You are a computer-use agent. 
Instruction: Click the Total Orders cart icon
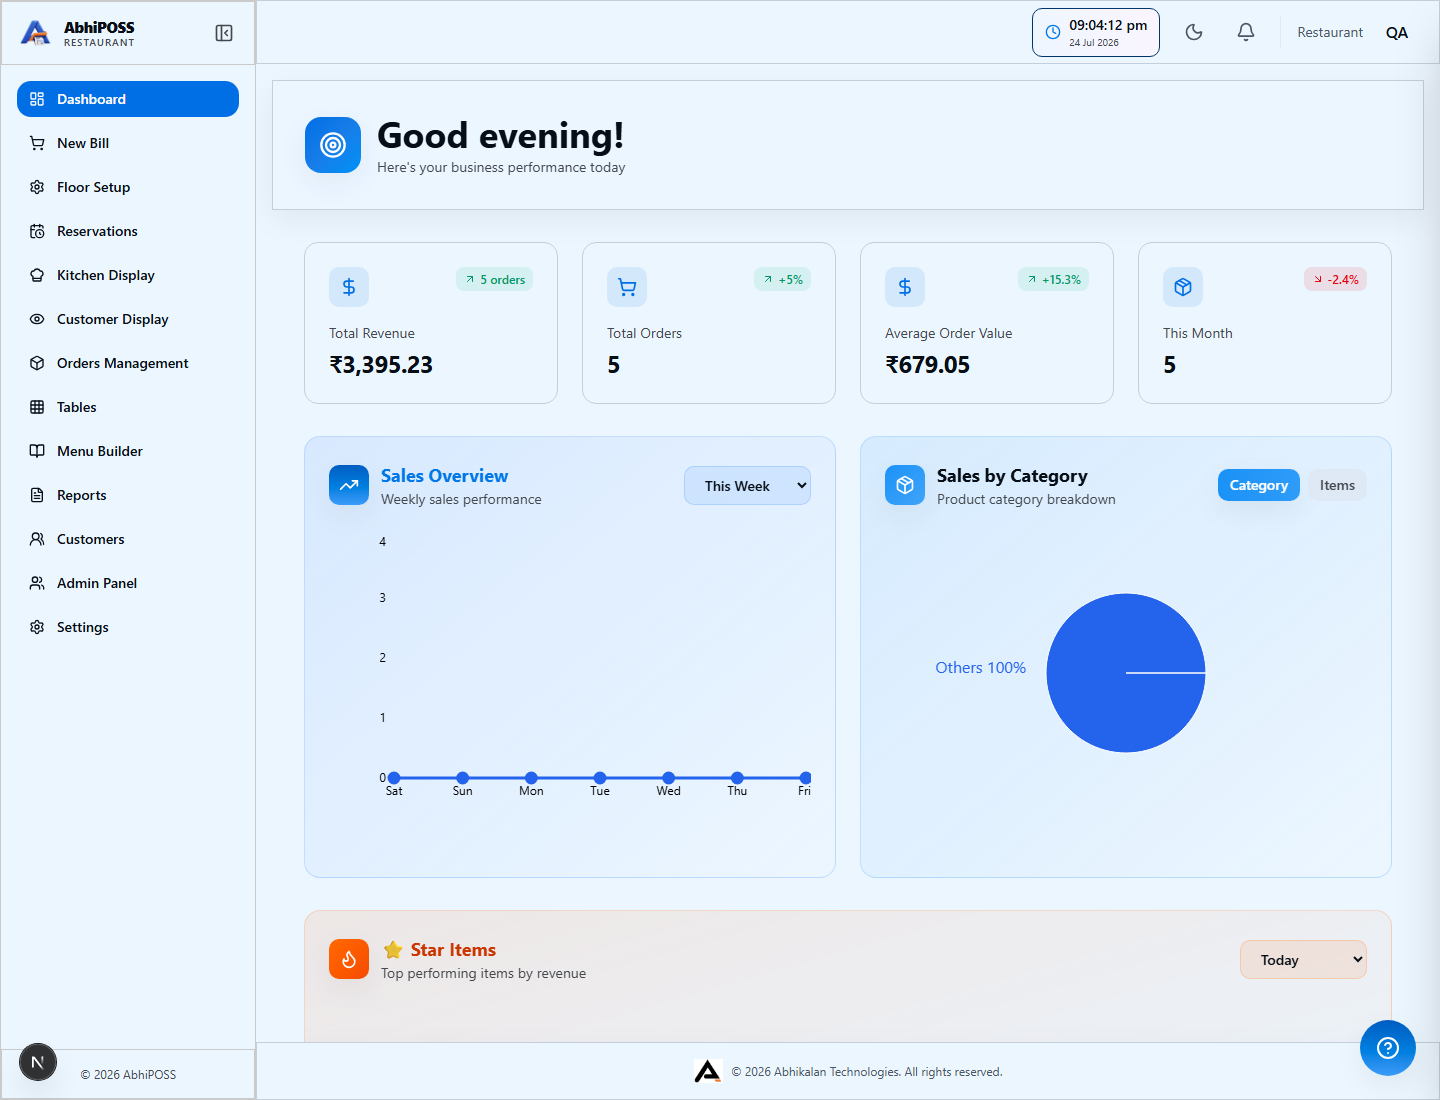point(627,287)
